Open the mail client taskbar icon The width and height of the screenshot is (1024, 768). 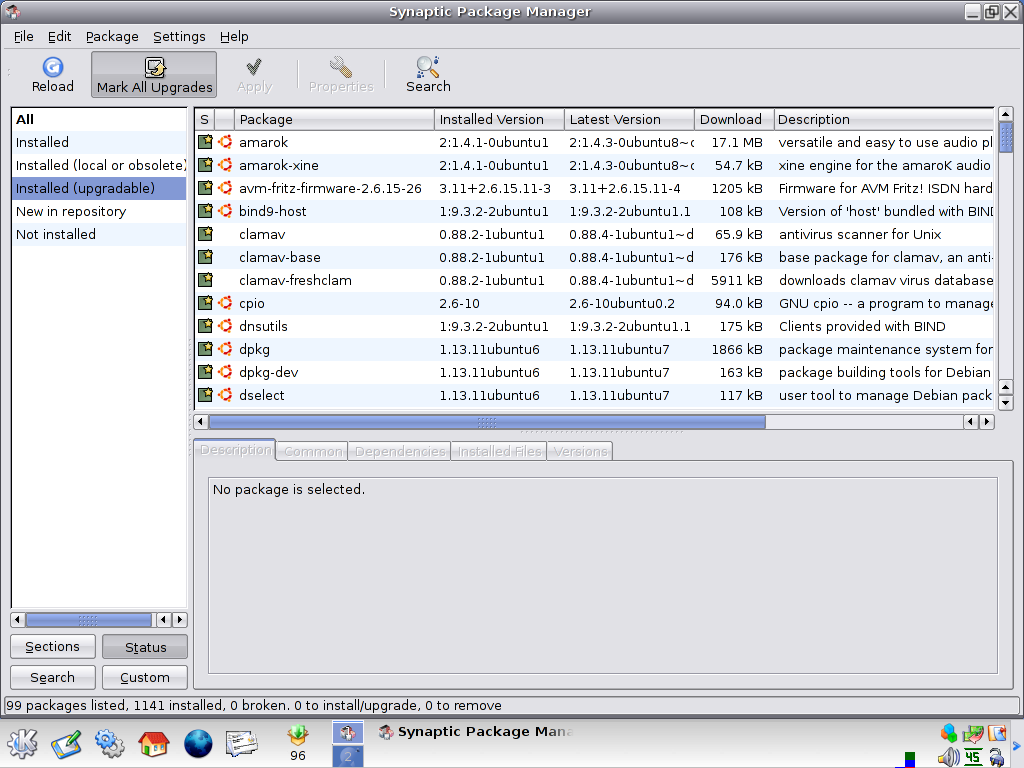point(242,743)
